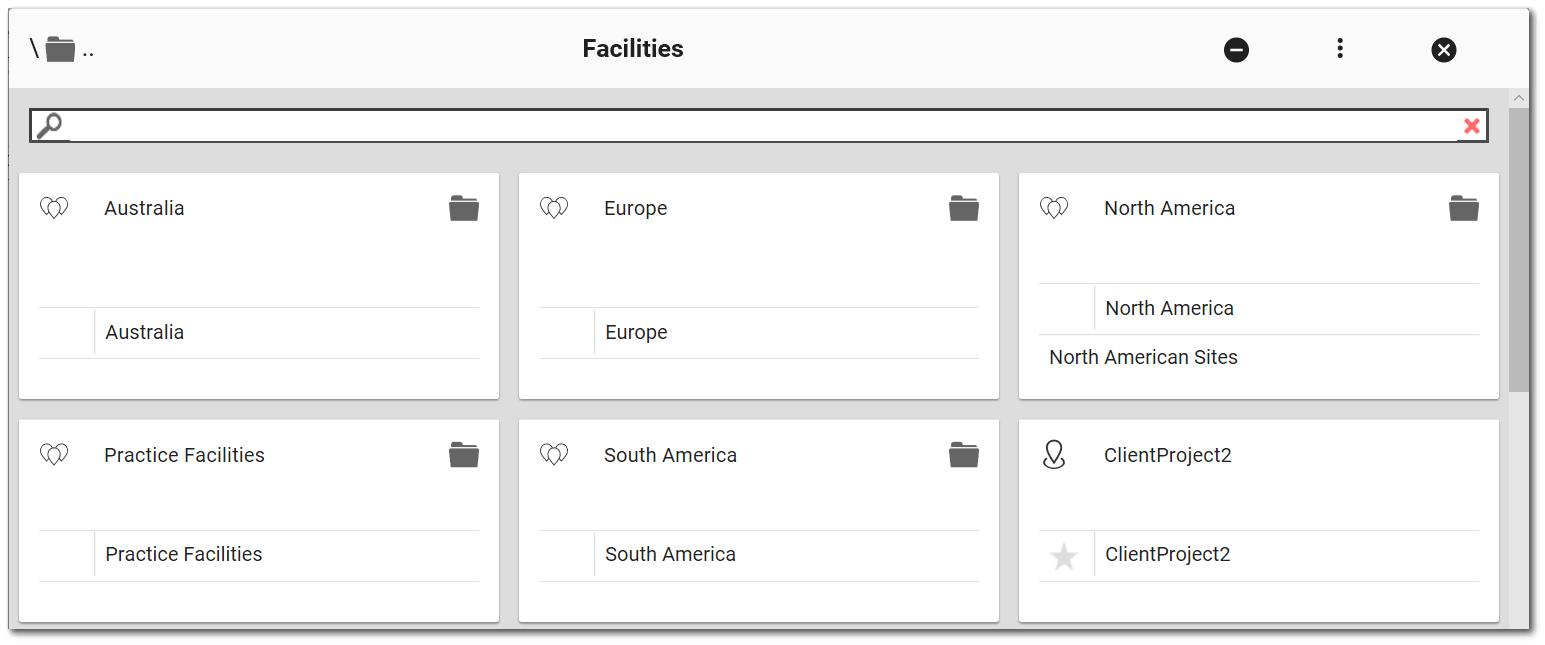Open the North America folder icon

click(1463, 207)
